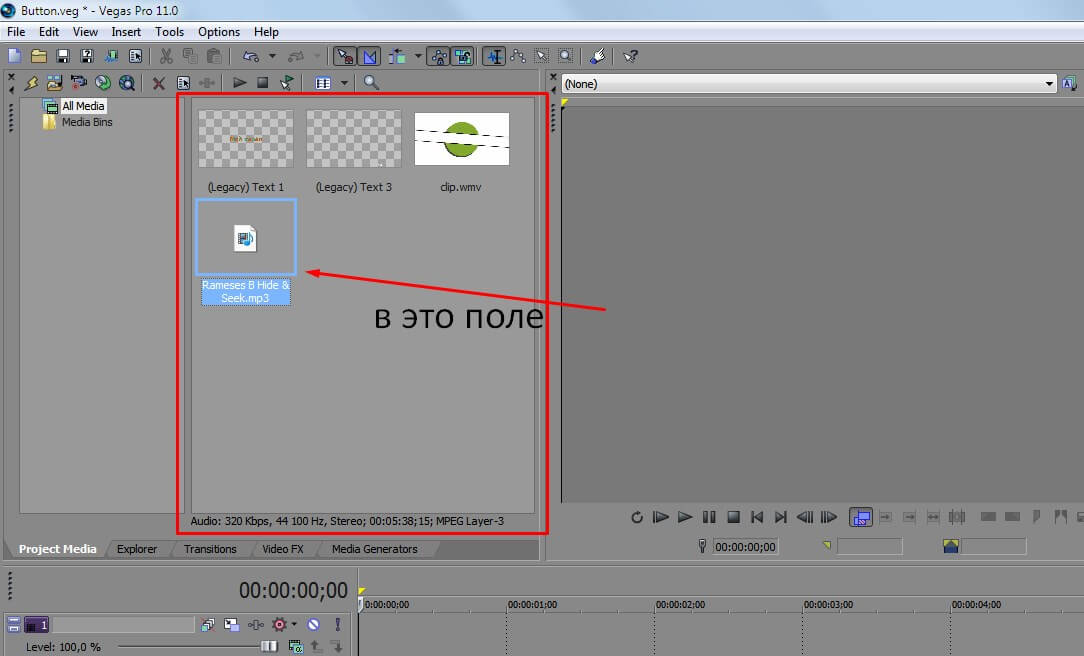Click the Search Media Bins magnifier
The height and width of the screenshot is (656, 1084).
371,83
